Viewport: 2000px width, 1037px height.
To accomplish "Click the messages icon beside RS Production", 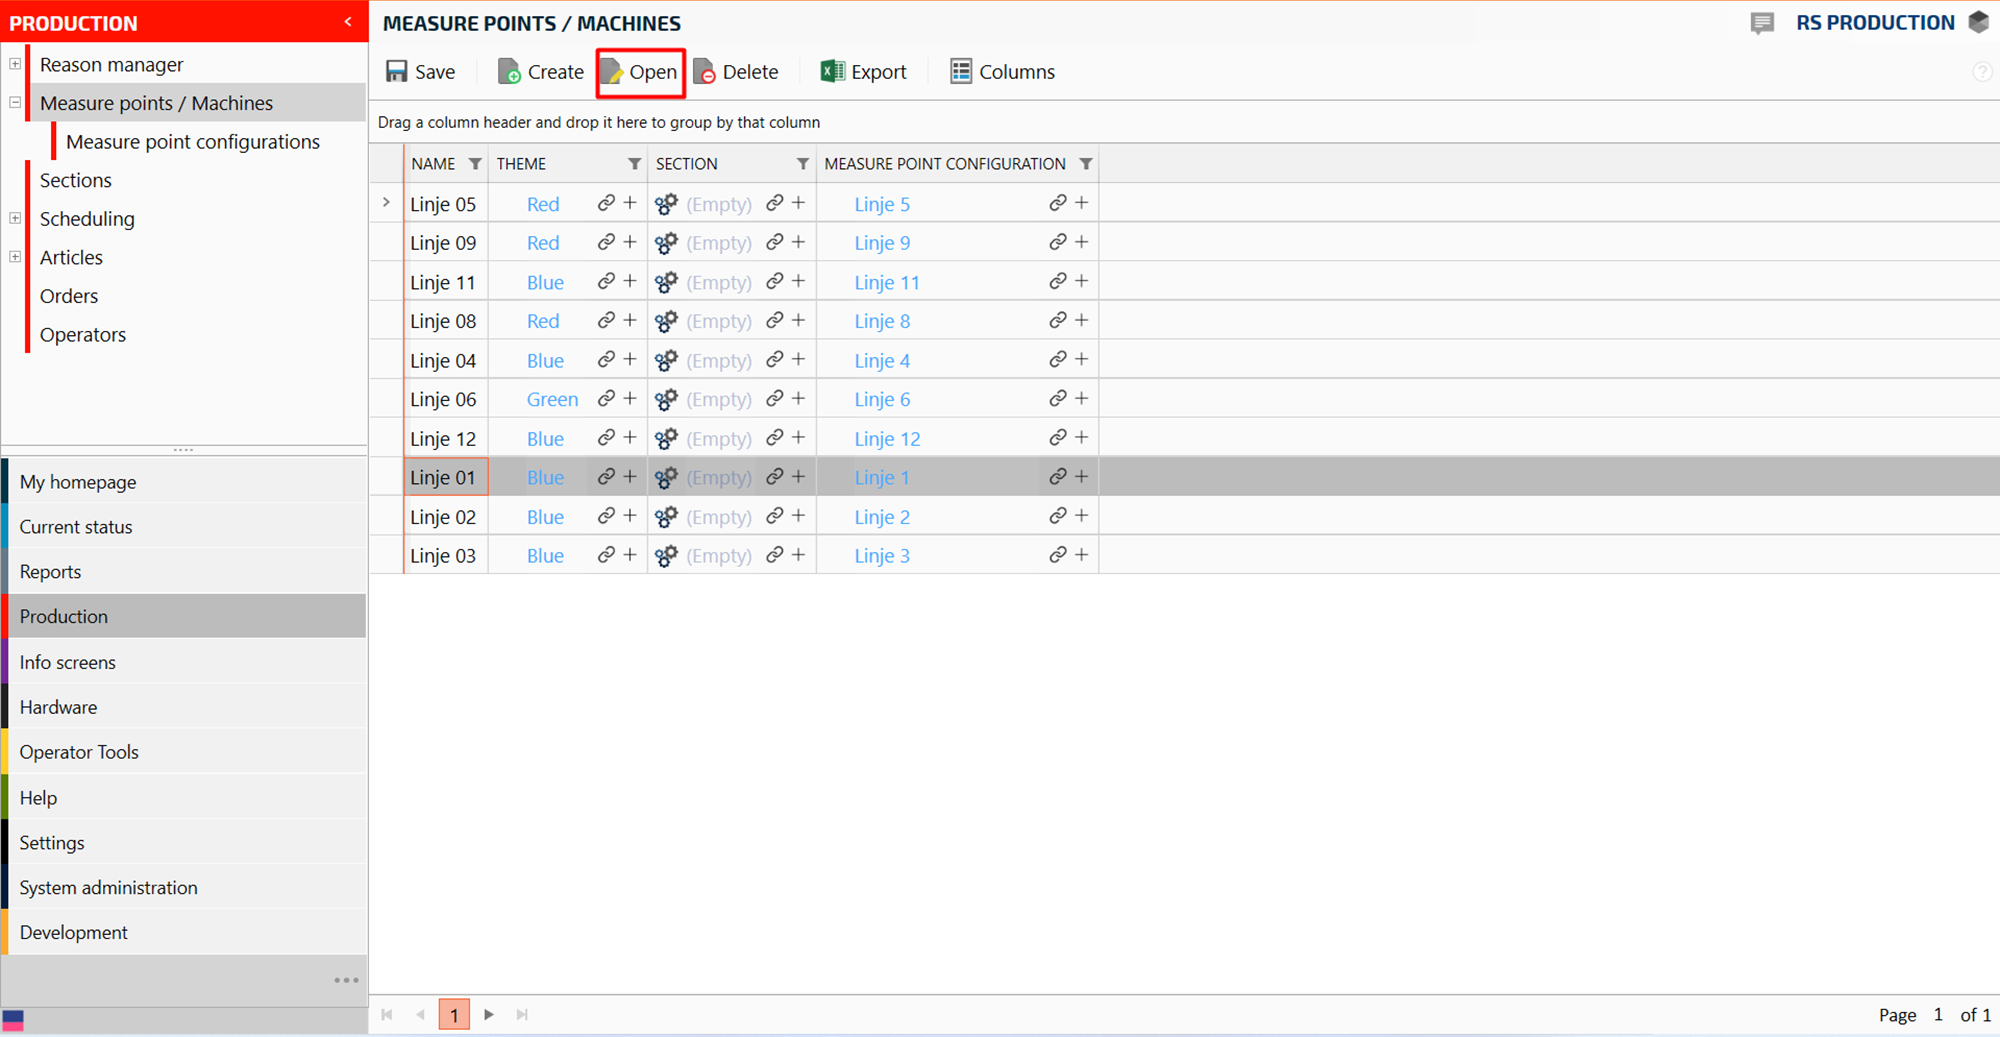I will (x=1762, y=23).
